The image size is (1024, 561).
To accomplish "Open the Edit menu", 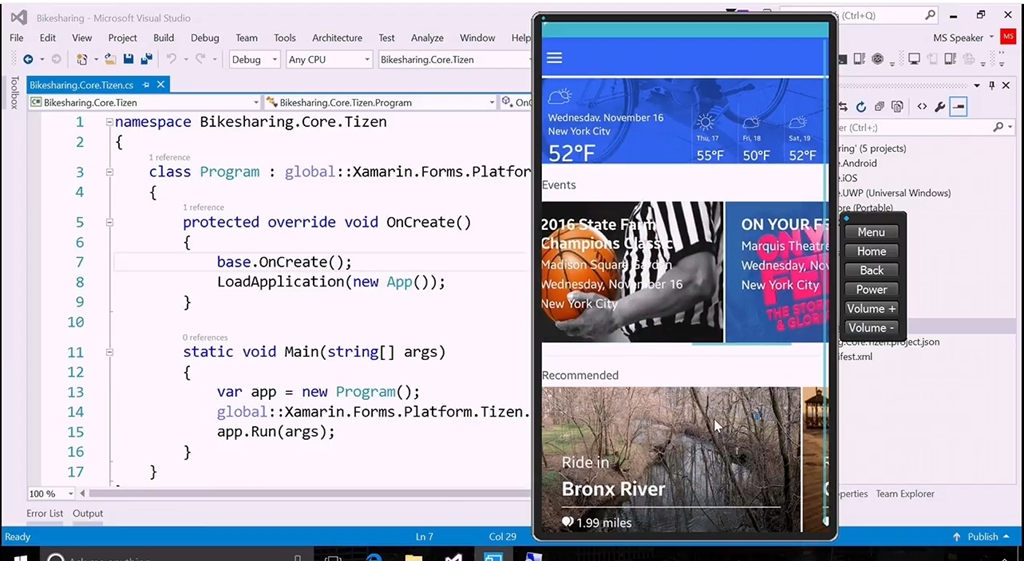I will (48, 38).
